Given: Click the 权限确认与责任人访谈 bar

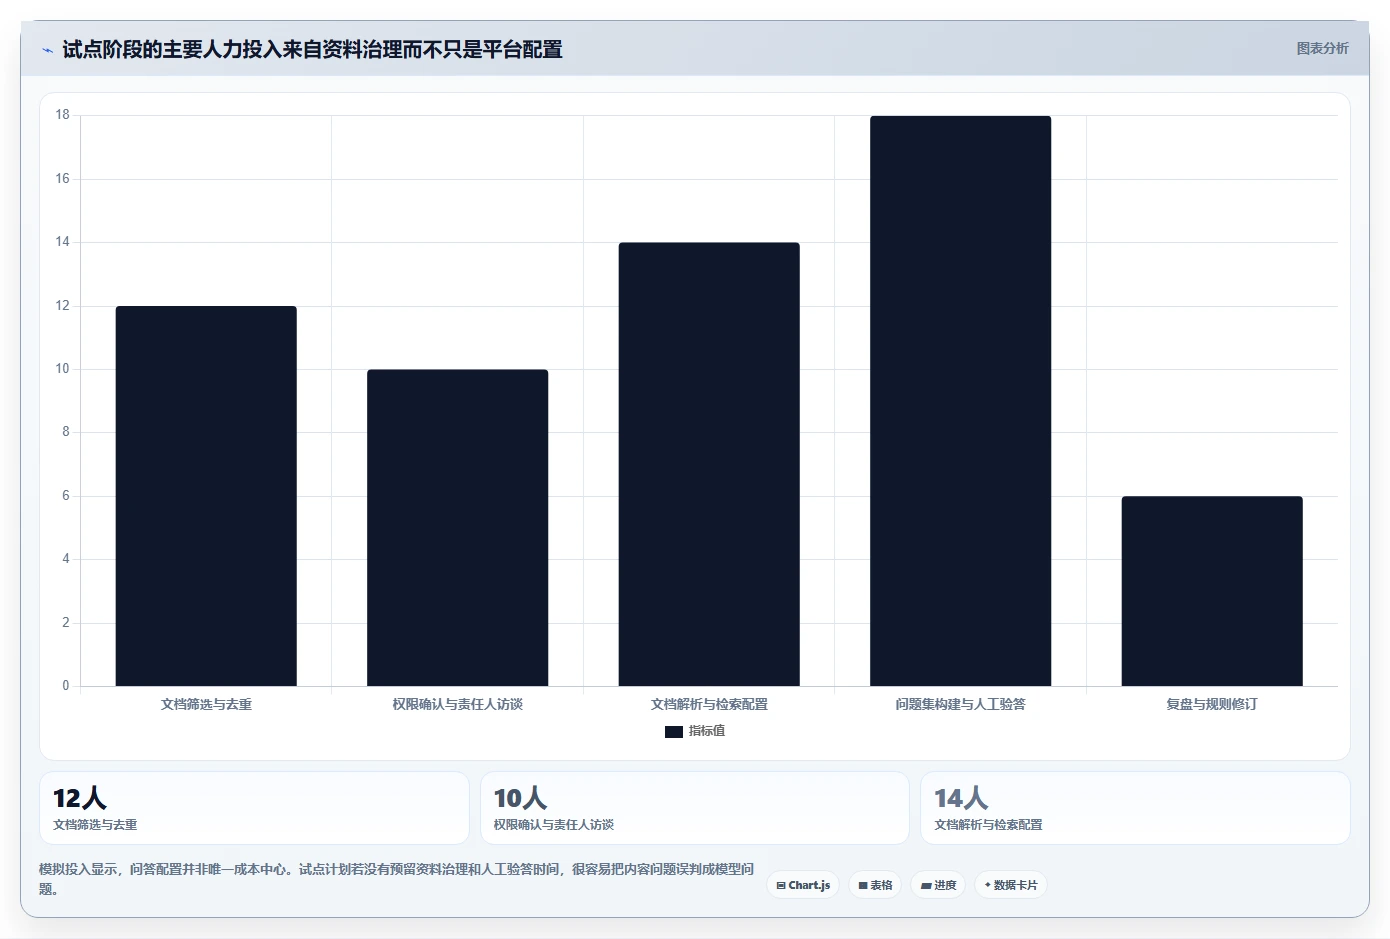Looking at the screenshot, I should (x=457, y=528).
